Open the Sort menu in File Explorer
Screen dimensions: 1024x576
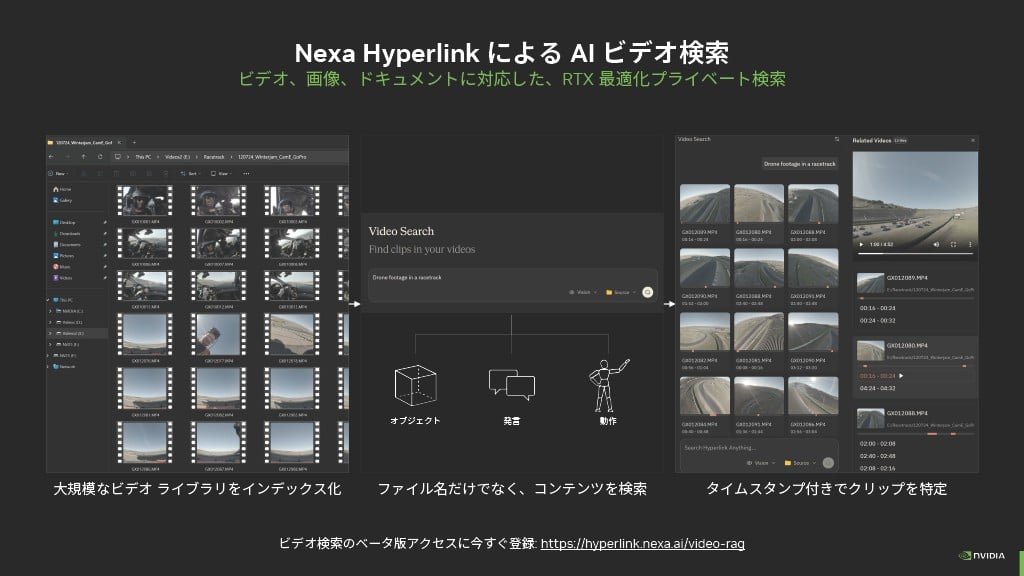coord(193,173)
